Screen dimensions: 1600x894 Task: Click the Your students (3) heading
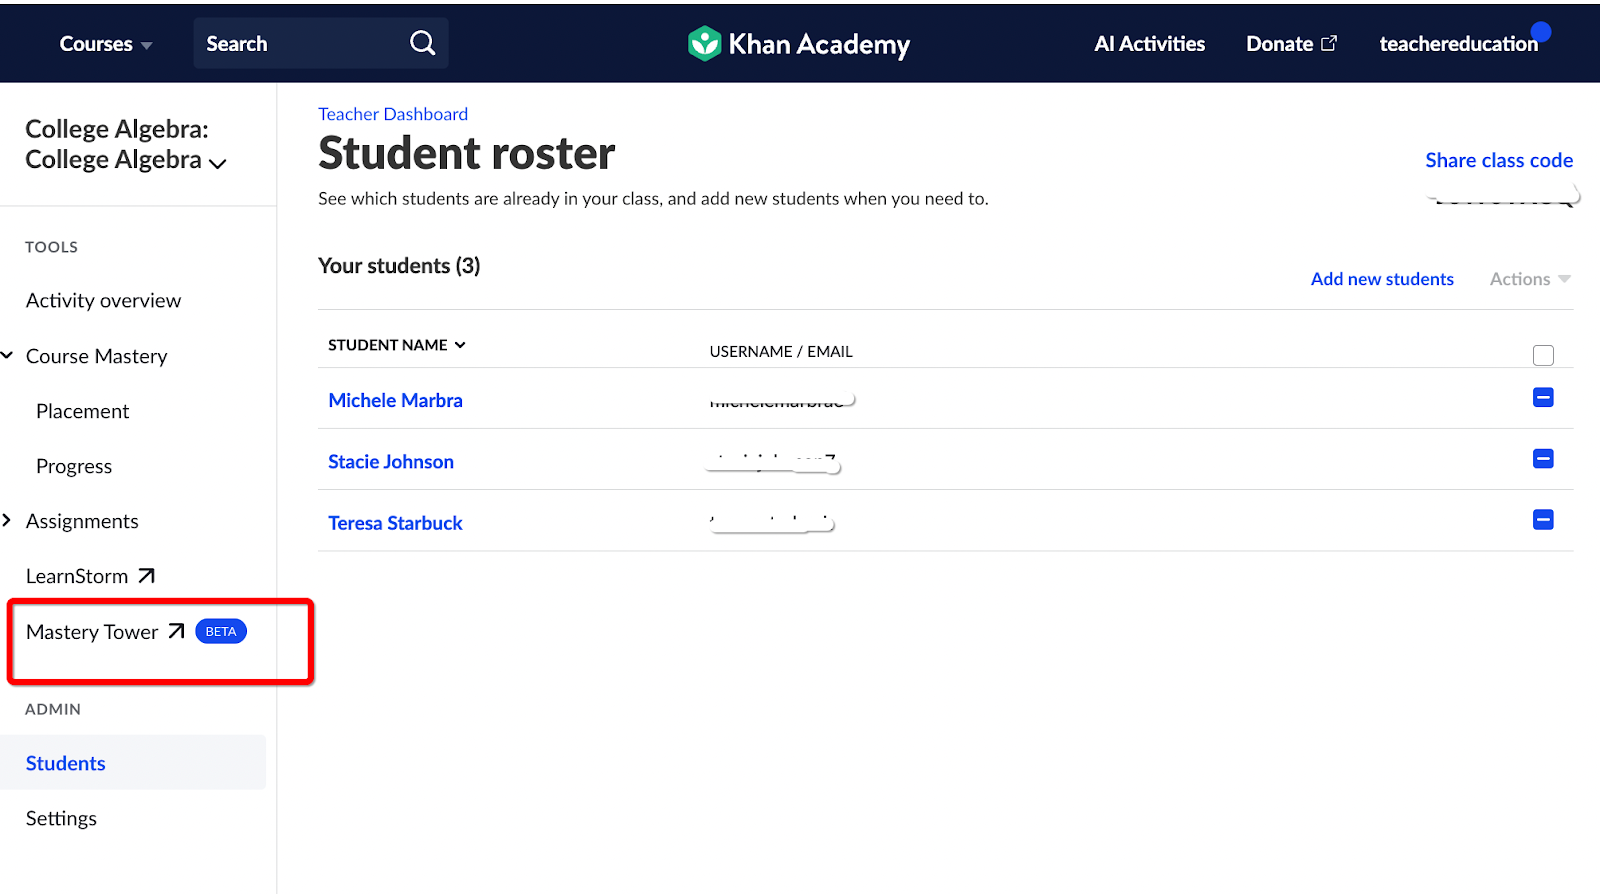pos(399,266)
